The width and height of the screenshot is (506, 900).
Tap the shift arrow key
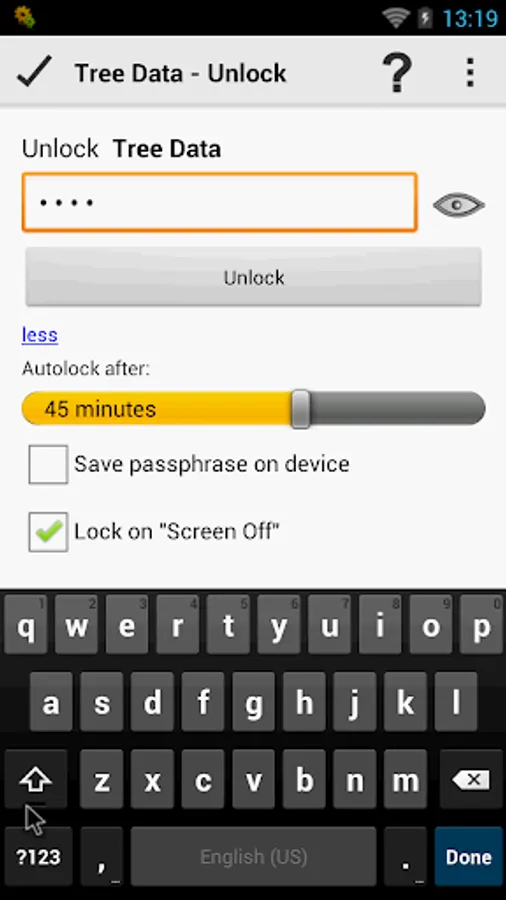[x=36, y=779]
